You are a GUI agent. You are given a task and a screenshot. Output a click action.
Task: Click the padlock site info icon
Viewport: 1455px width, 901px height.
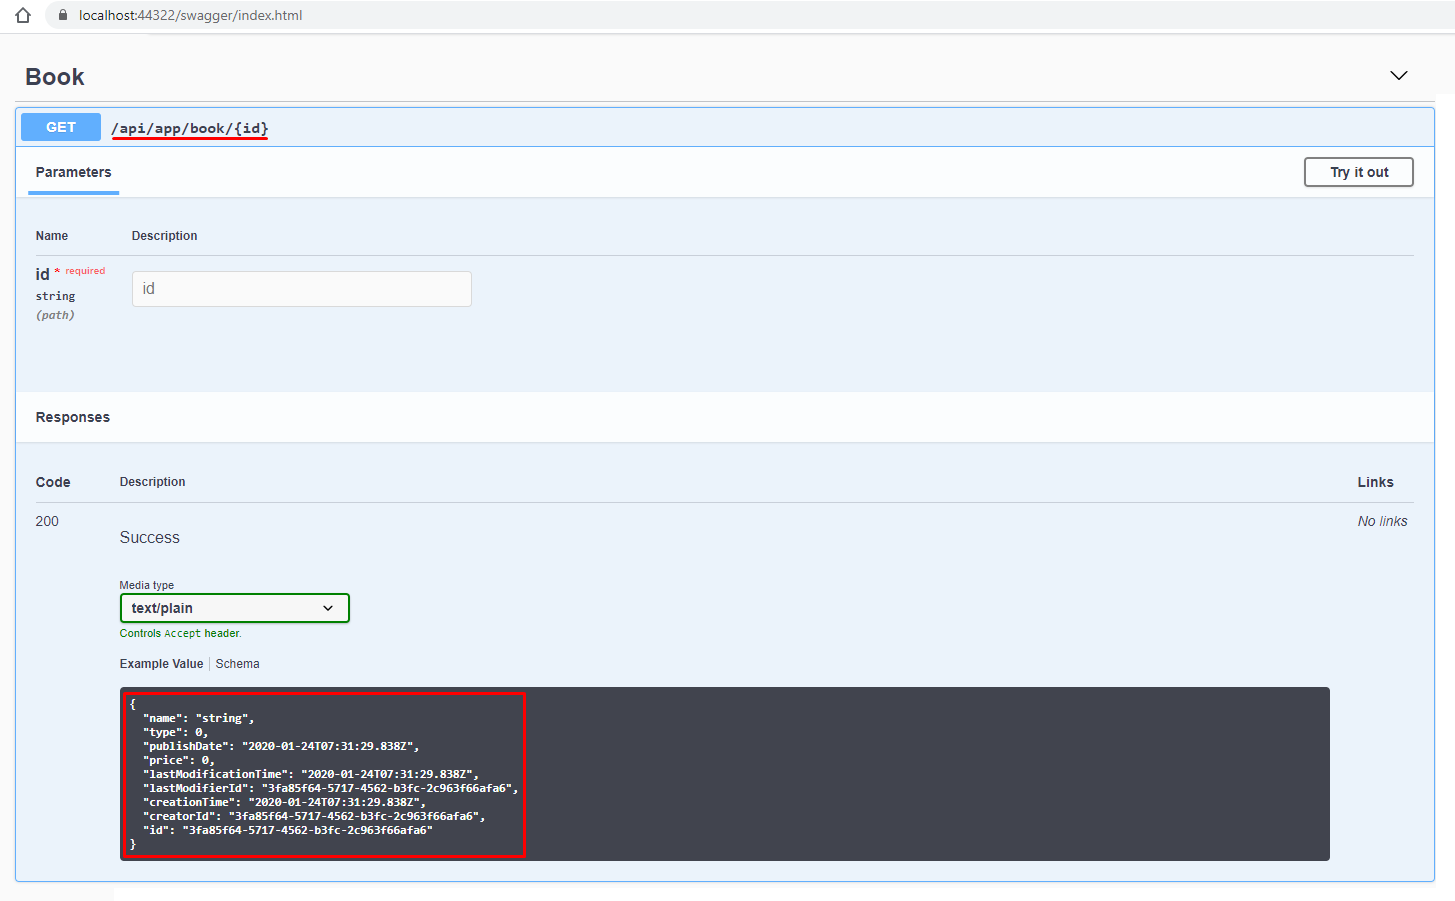(x=62, y=15)
